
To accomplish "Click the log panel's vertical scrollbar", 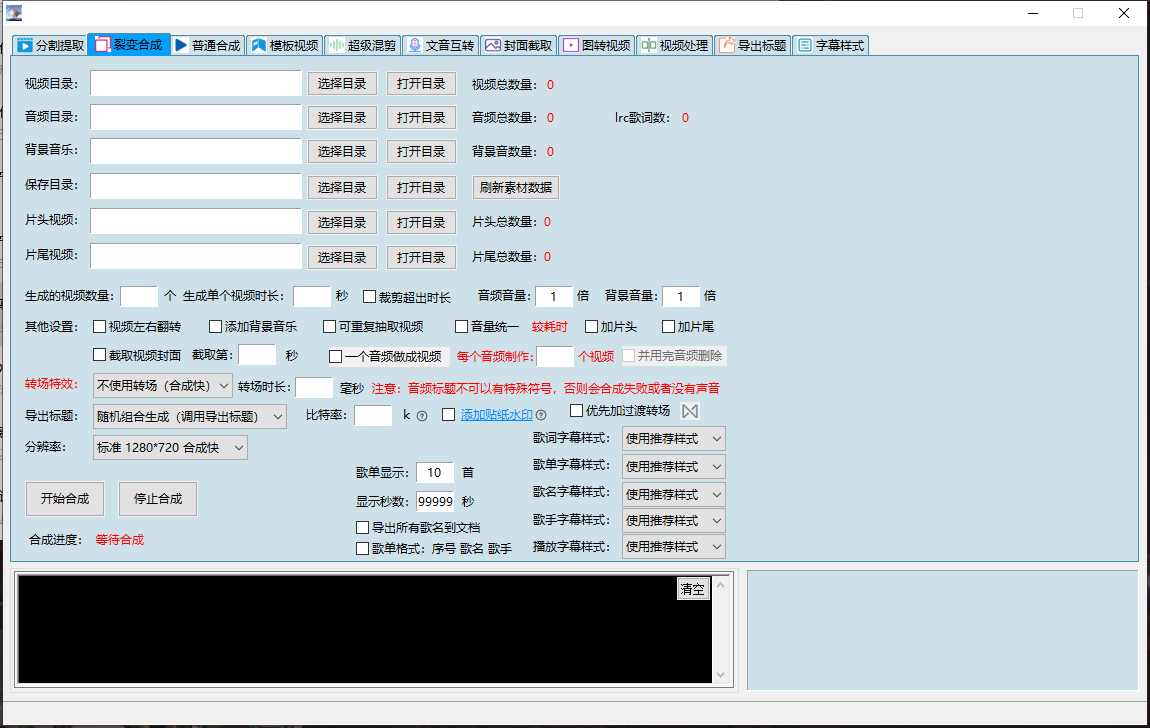I will pyautogui.click(x=722, y=628).
